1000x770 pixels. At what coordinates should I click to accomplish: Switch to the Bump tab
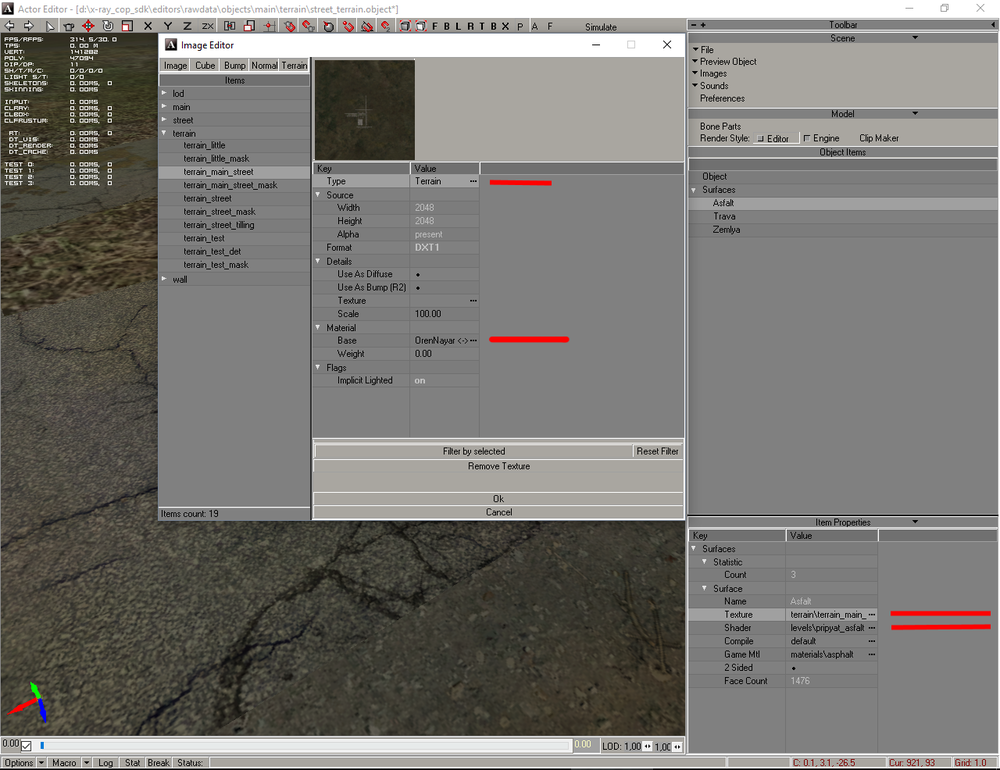[x=235, y=66]
